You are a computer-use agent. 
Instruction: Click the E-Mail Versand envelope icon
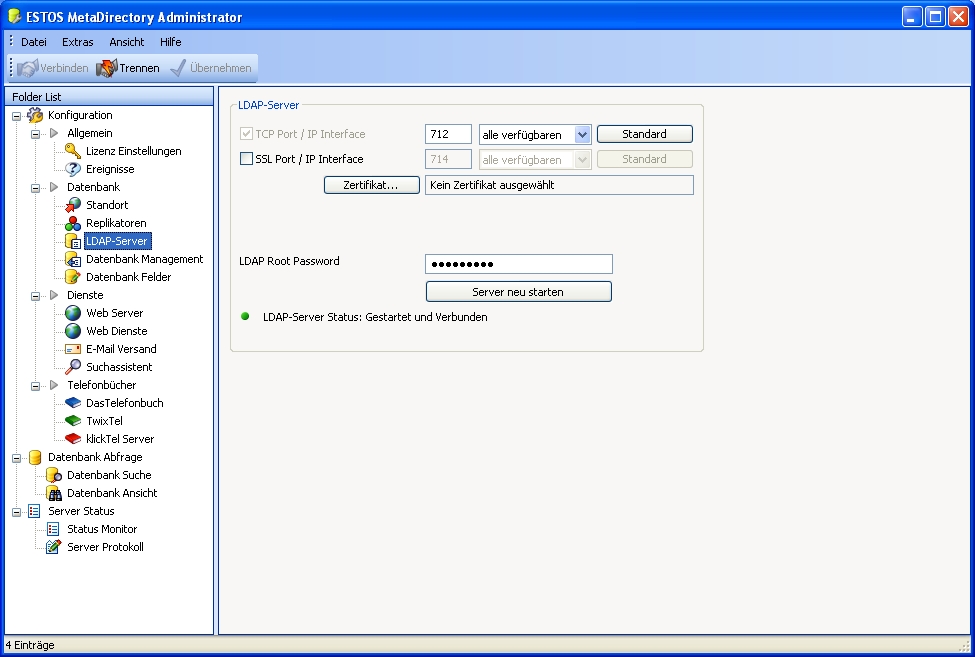73,349
